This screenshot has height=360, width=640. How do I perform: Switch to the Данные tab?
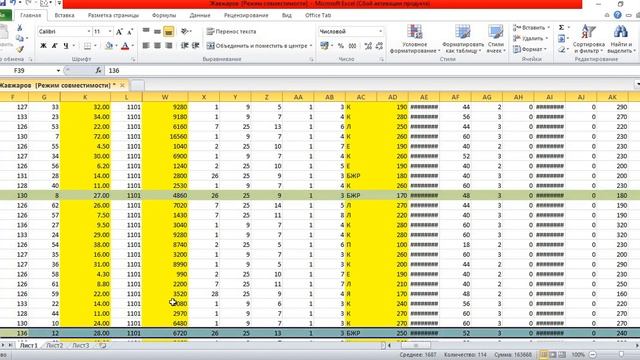[x=200, y=16]
